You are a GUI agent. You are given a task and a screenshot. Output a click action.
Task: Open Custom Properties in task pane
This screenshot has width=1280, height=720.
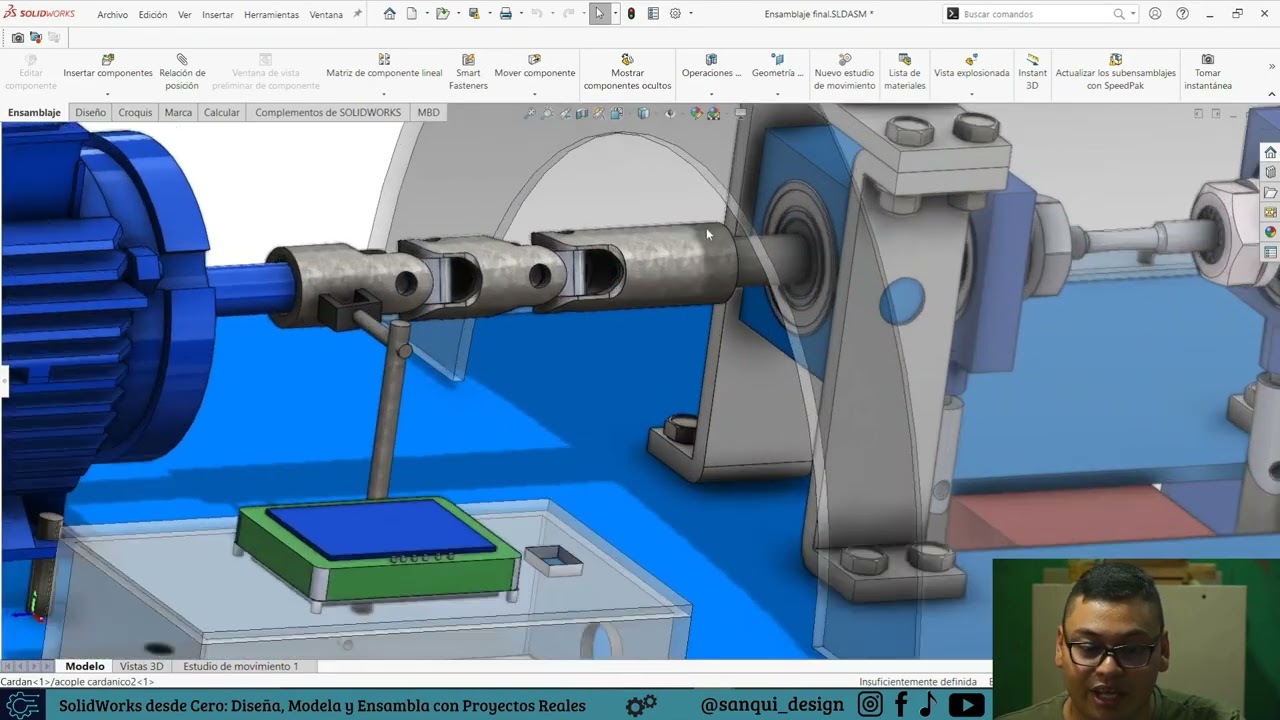[1270, 252]
